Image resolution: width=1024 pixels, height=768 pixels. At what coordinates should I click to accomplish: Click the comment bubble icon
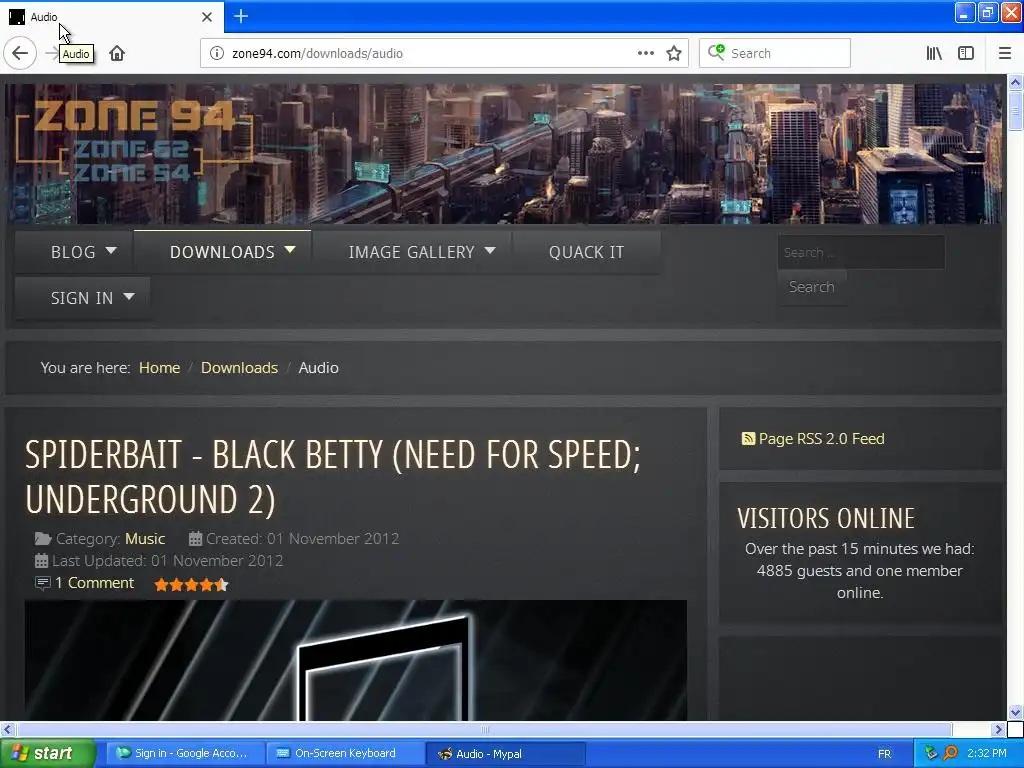(x=42, y=583)
